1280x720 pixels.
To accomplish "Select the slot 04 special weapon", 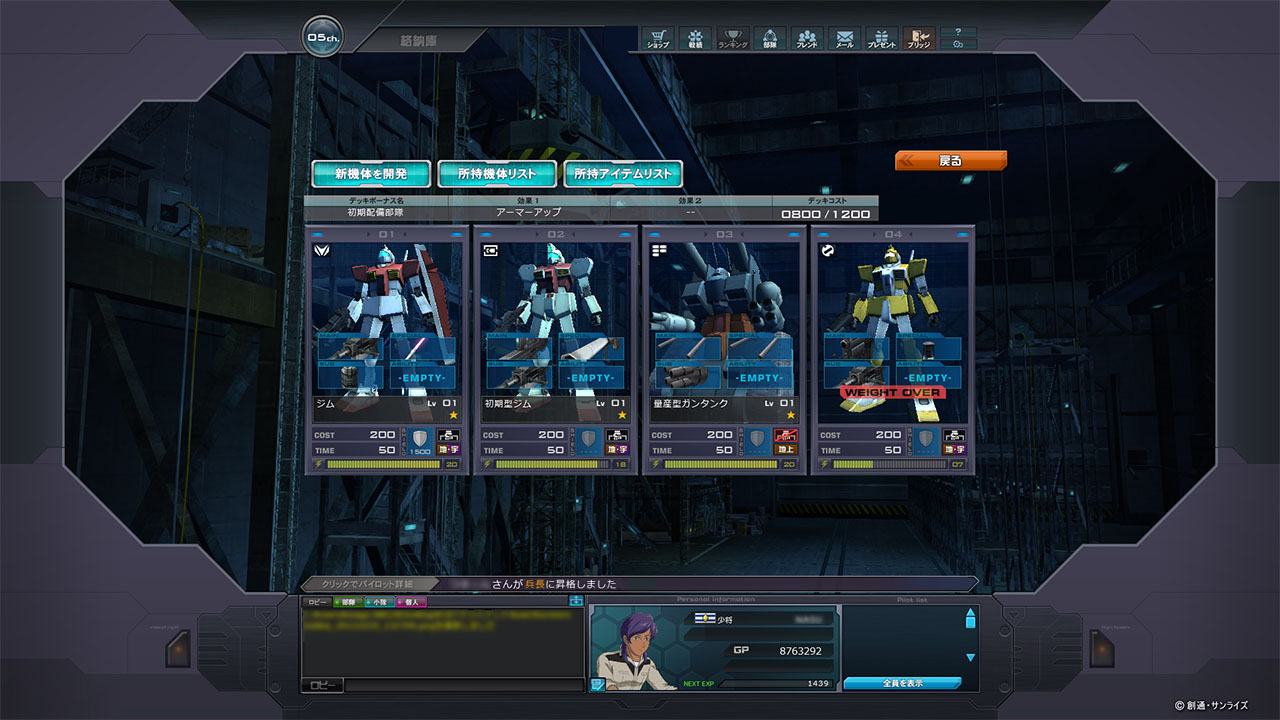I will (928, 348).
